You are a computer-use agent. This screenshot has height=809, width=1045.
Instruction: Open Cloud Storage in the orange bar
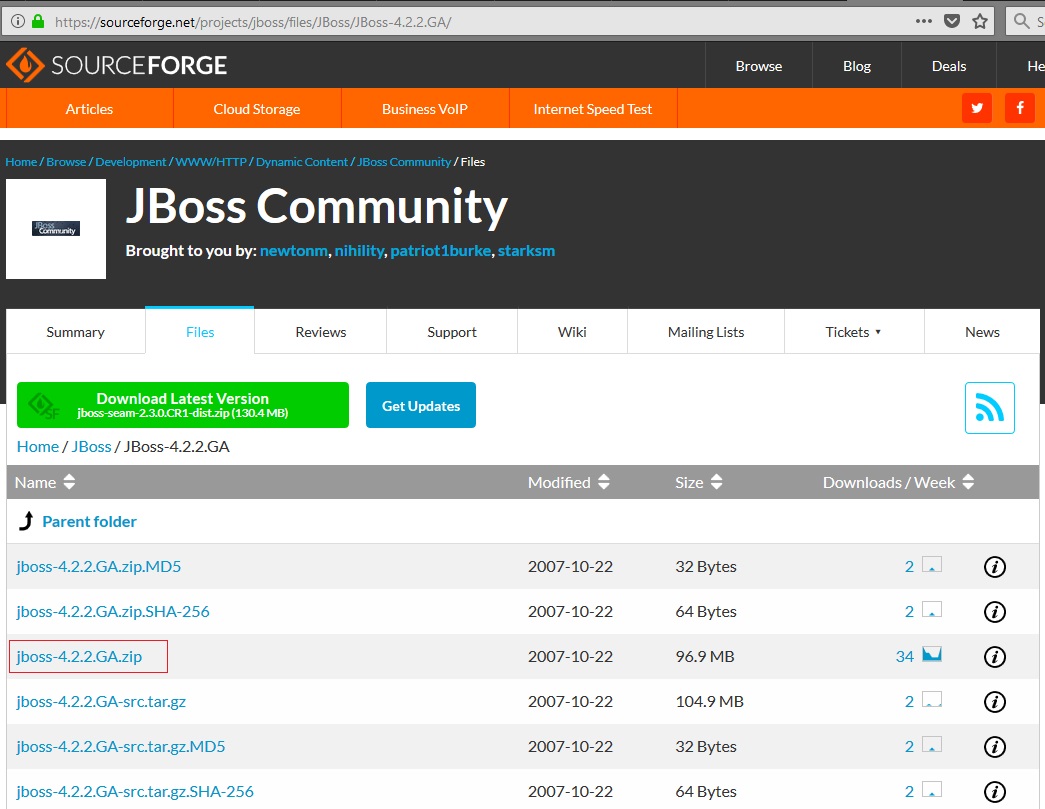tap(257, 109)
